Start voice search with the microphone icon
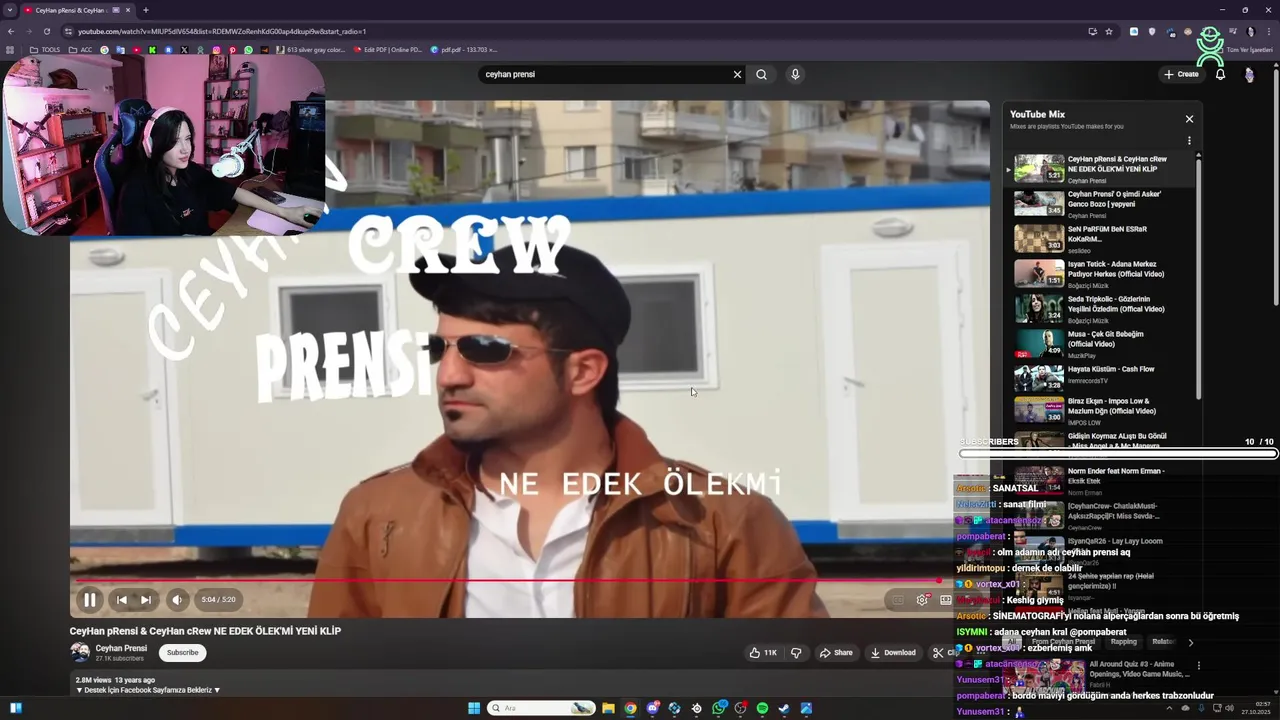Screen dimensions: 1280x720 [795, 74]
